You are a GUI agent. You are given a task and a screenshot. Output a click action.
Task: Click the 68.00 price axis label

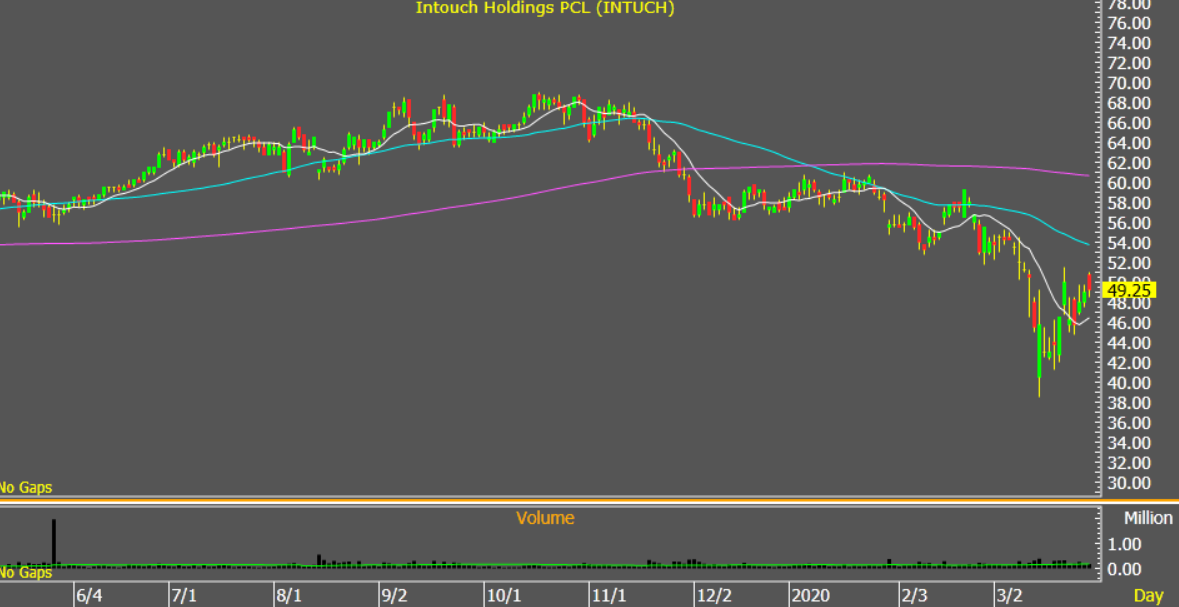click(x=1130, y=103)
